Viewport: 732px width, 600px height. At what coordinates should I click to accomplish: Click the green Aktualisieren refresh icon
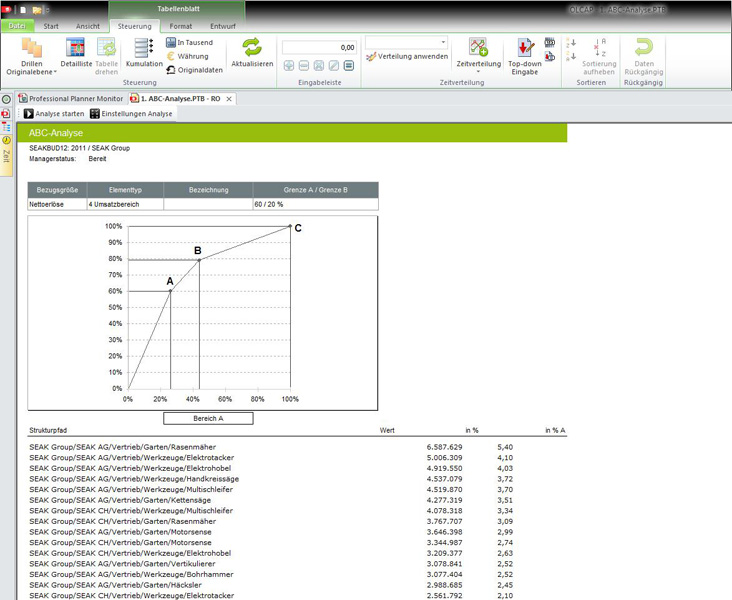252,46
